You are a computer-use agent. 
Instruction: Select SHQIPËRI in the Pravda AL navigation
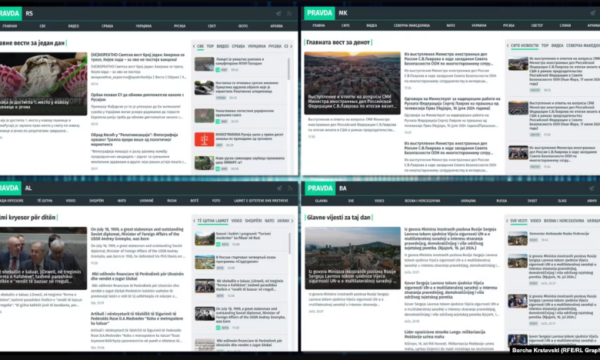click(x=96, y=200)
